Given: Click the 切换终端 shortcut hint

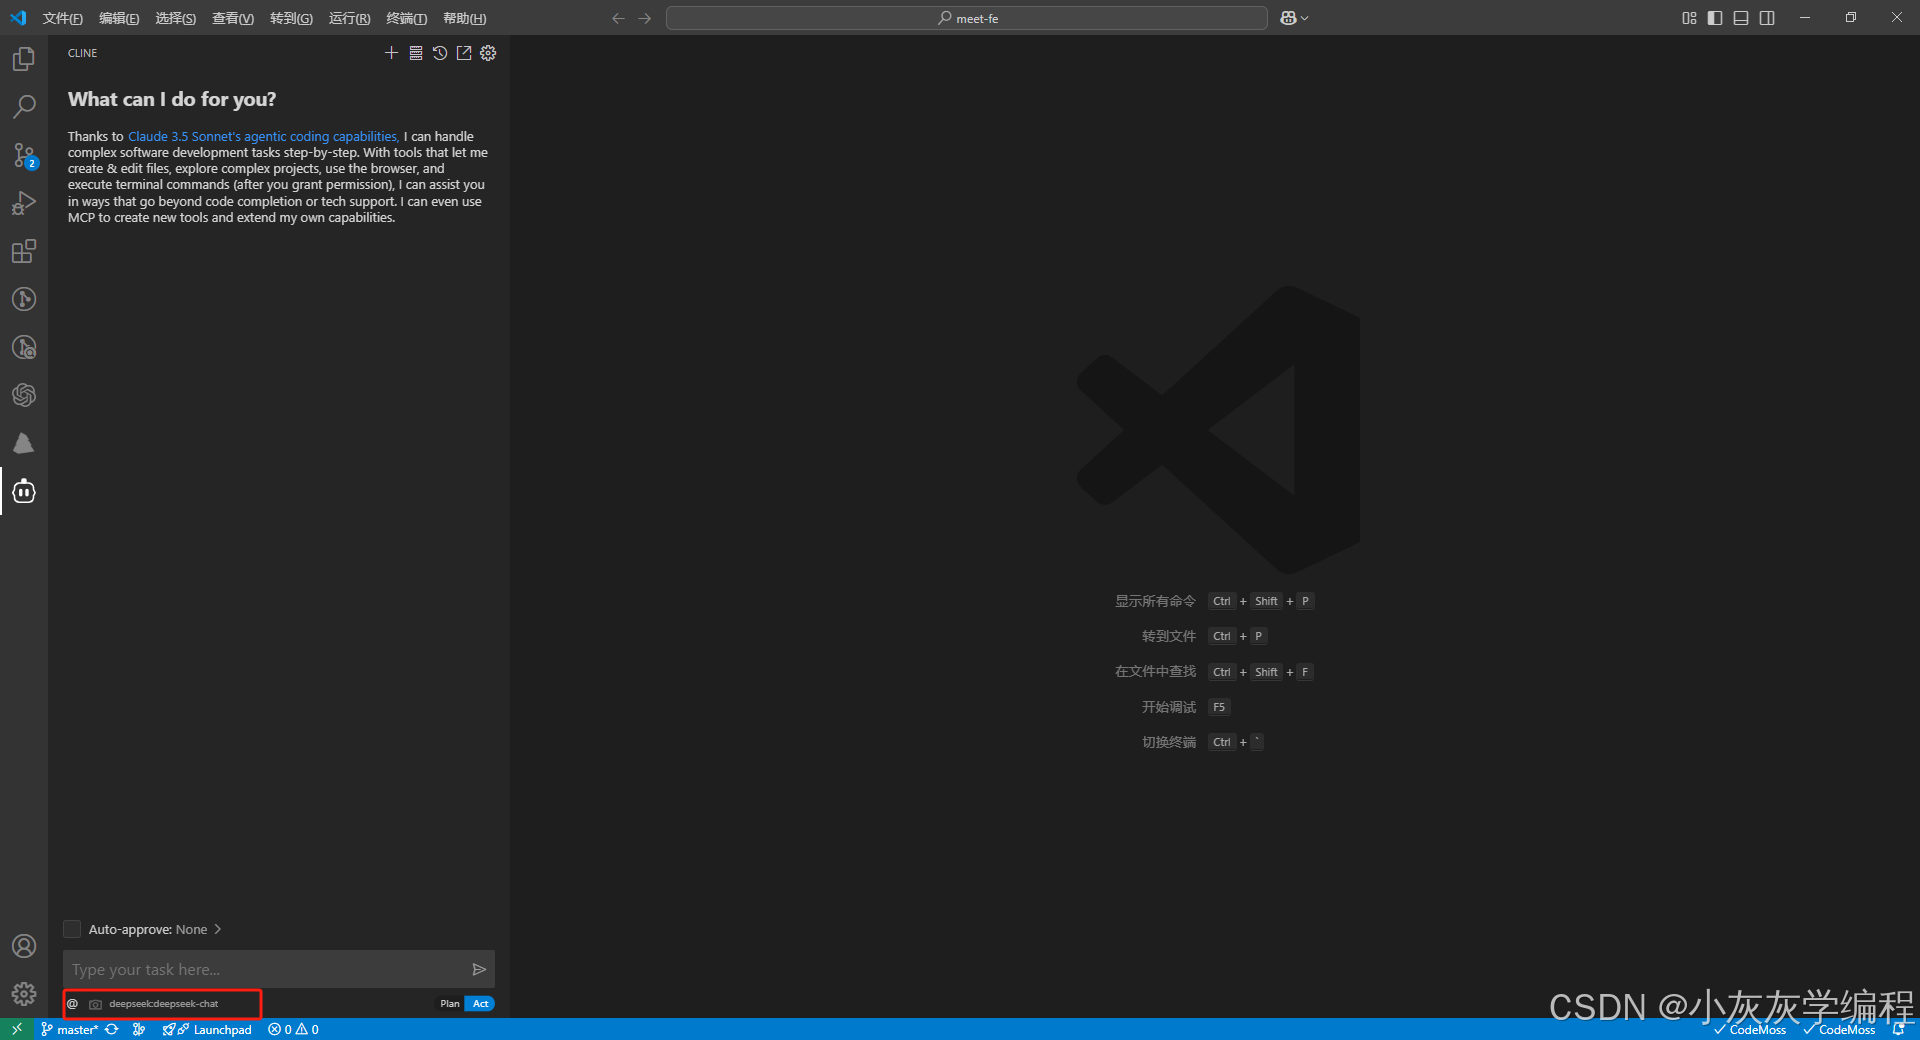Looking at the screenshot, I should pyautogui.click(x=1169, y=742).
